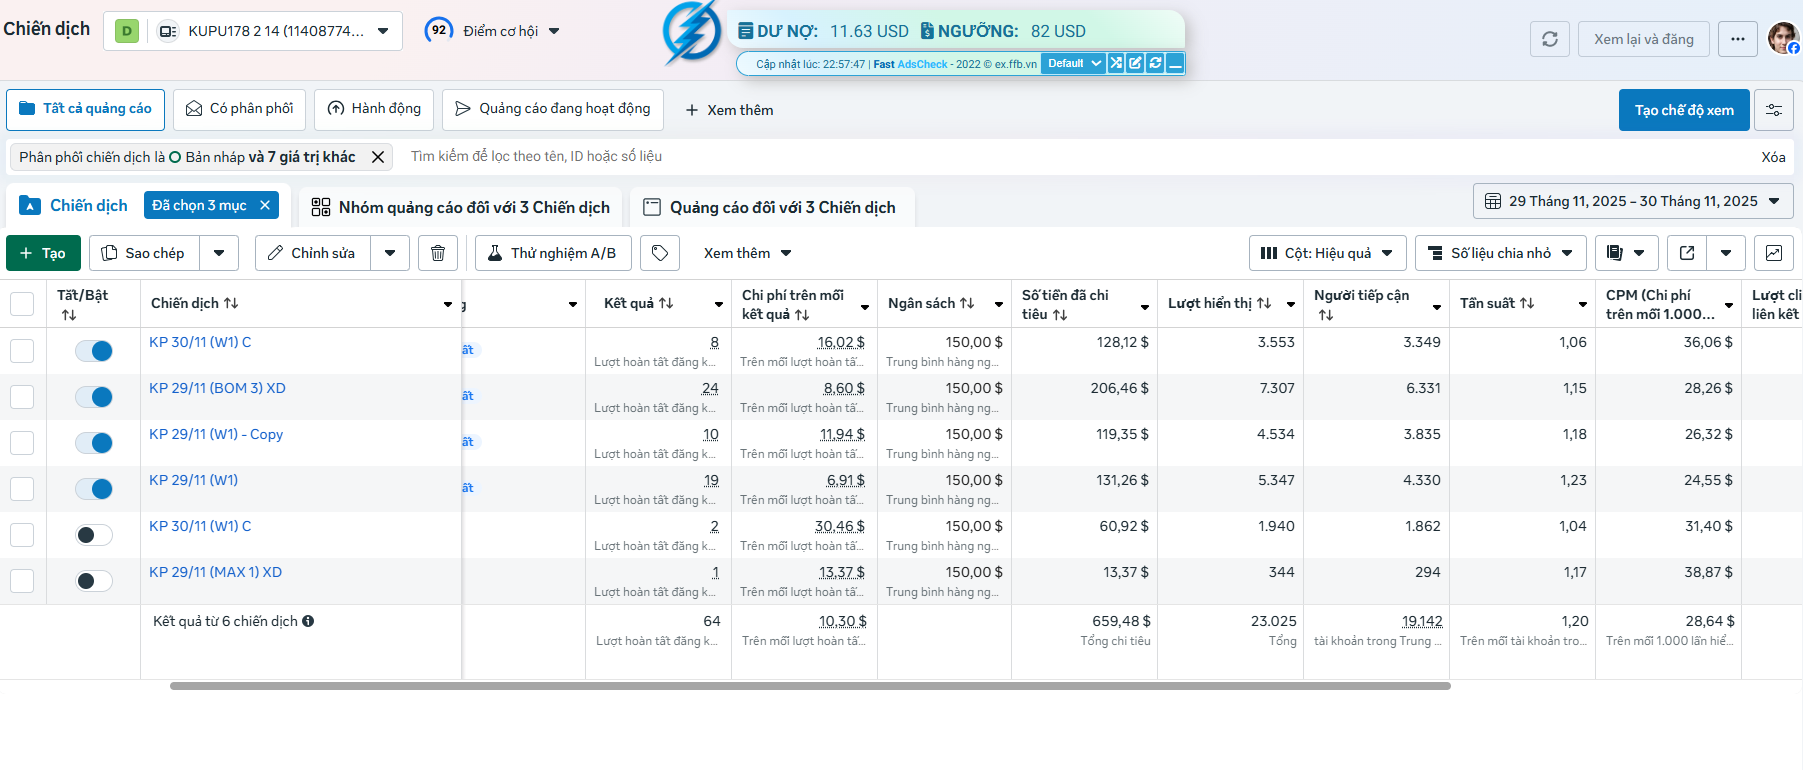The width and height of the screenshot is (1803, 770).
Task: Open the KUPU178 2 14 account dropdown
Action: point(253,31)
